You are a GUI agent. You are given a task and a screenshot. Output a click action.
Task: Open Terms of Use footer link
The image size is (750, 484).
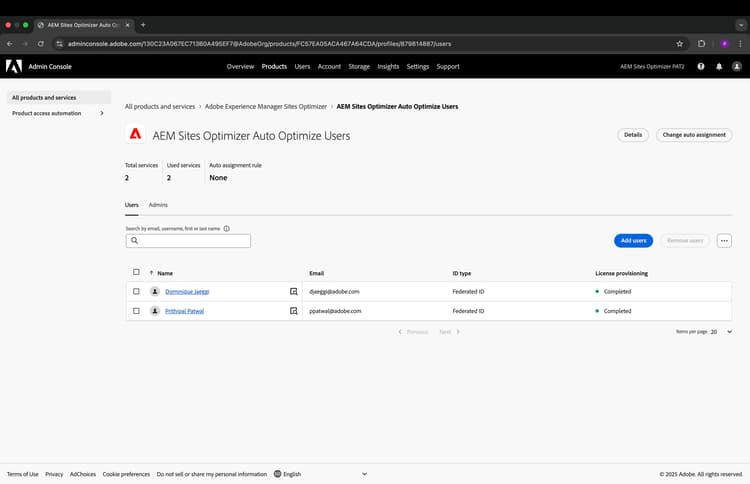[x=22, y=474]
